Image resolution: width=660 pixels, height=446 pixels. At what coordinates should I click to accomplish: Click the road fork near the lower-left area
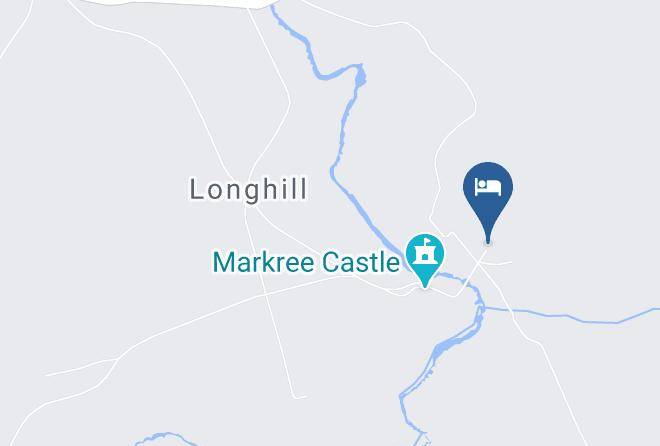coord(117,360)
